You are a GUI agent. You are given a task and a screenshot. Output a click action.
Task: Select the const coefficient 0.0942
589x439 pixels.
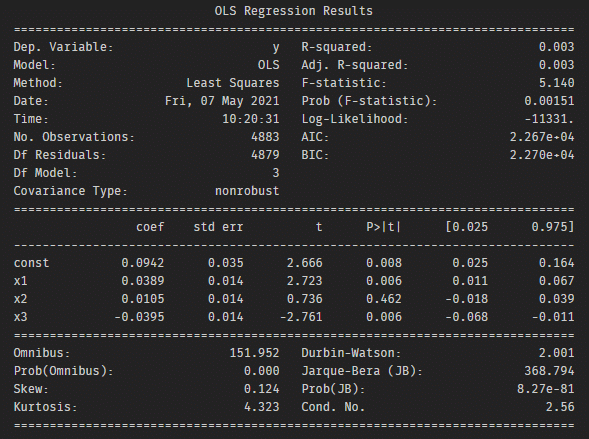(143, 263)
